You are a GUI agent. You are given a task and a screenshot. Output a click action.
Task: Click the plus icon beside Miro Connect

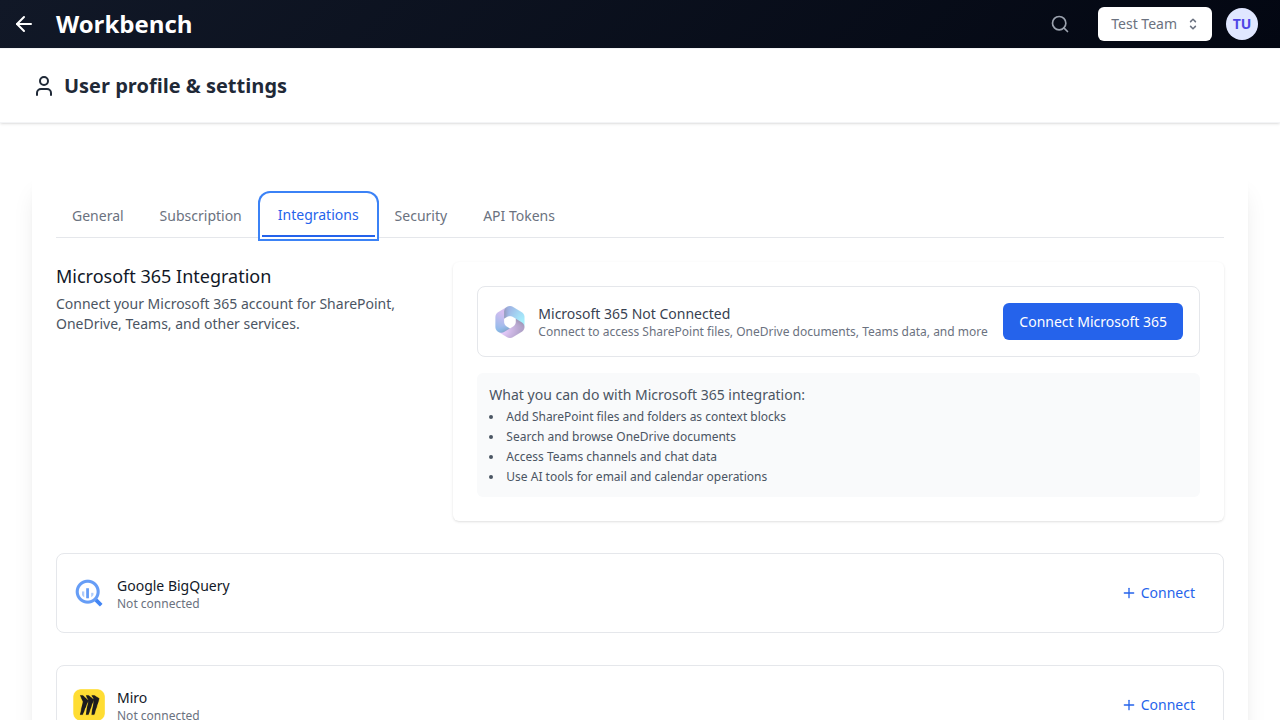click(x=1128, y=704)
